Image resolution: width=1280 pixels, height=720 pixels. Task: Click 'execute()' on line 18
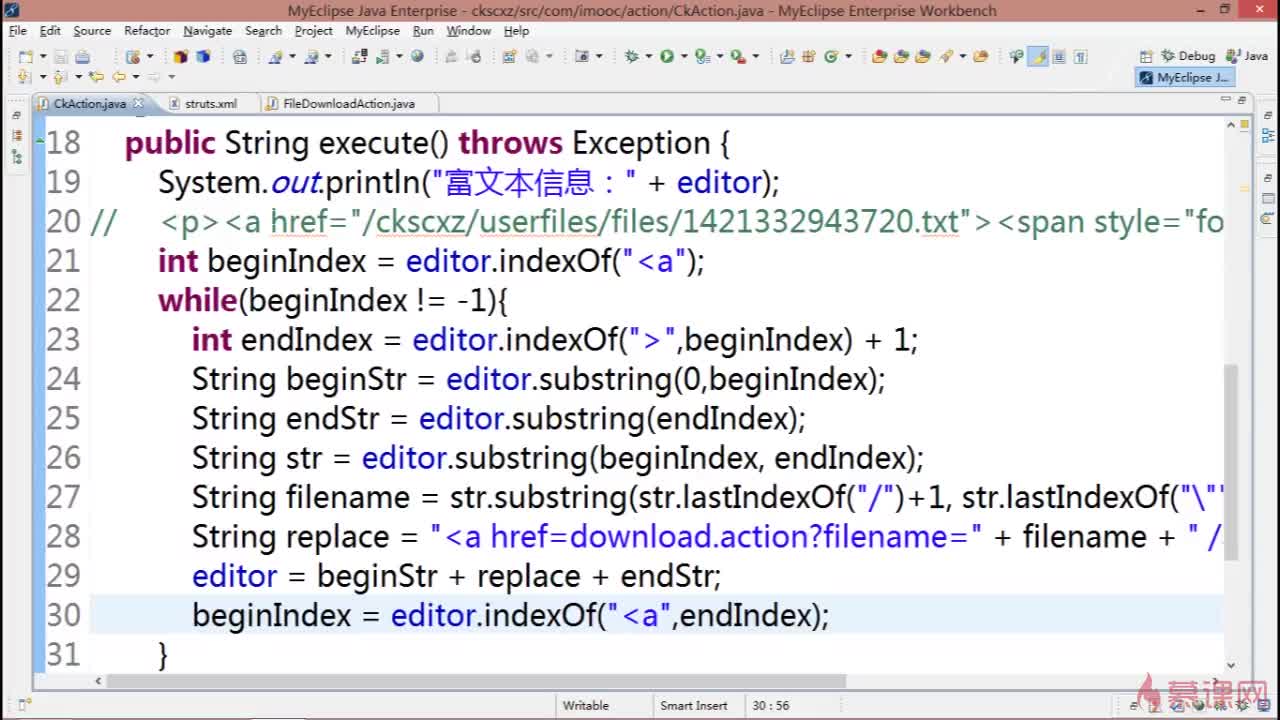pos(384,143)
